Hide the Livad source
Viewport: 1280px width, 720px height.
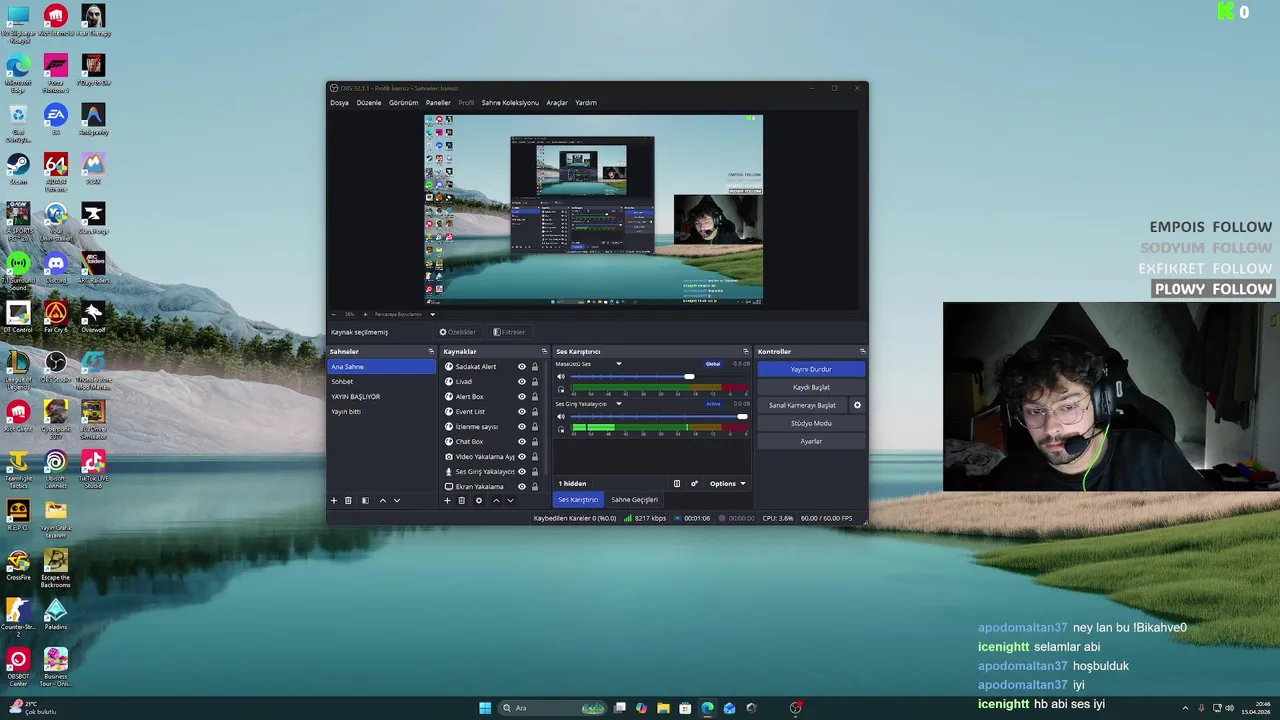pos(521,382)
